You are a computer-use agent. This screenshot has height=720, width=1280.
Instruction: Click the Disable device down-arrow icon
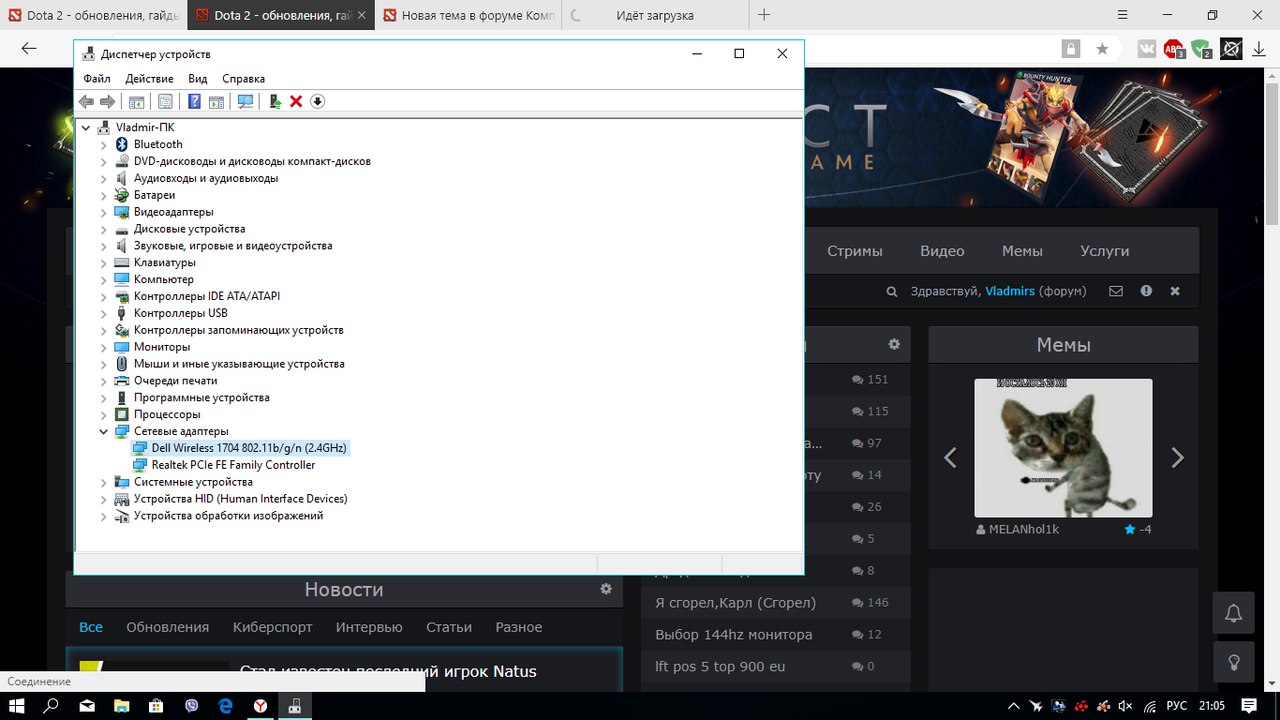(x=318, y=101)
